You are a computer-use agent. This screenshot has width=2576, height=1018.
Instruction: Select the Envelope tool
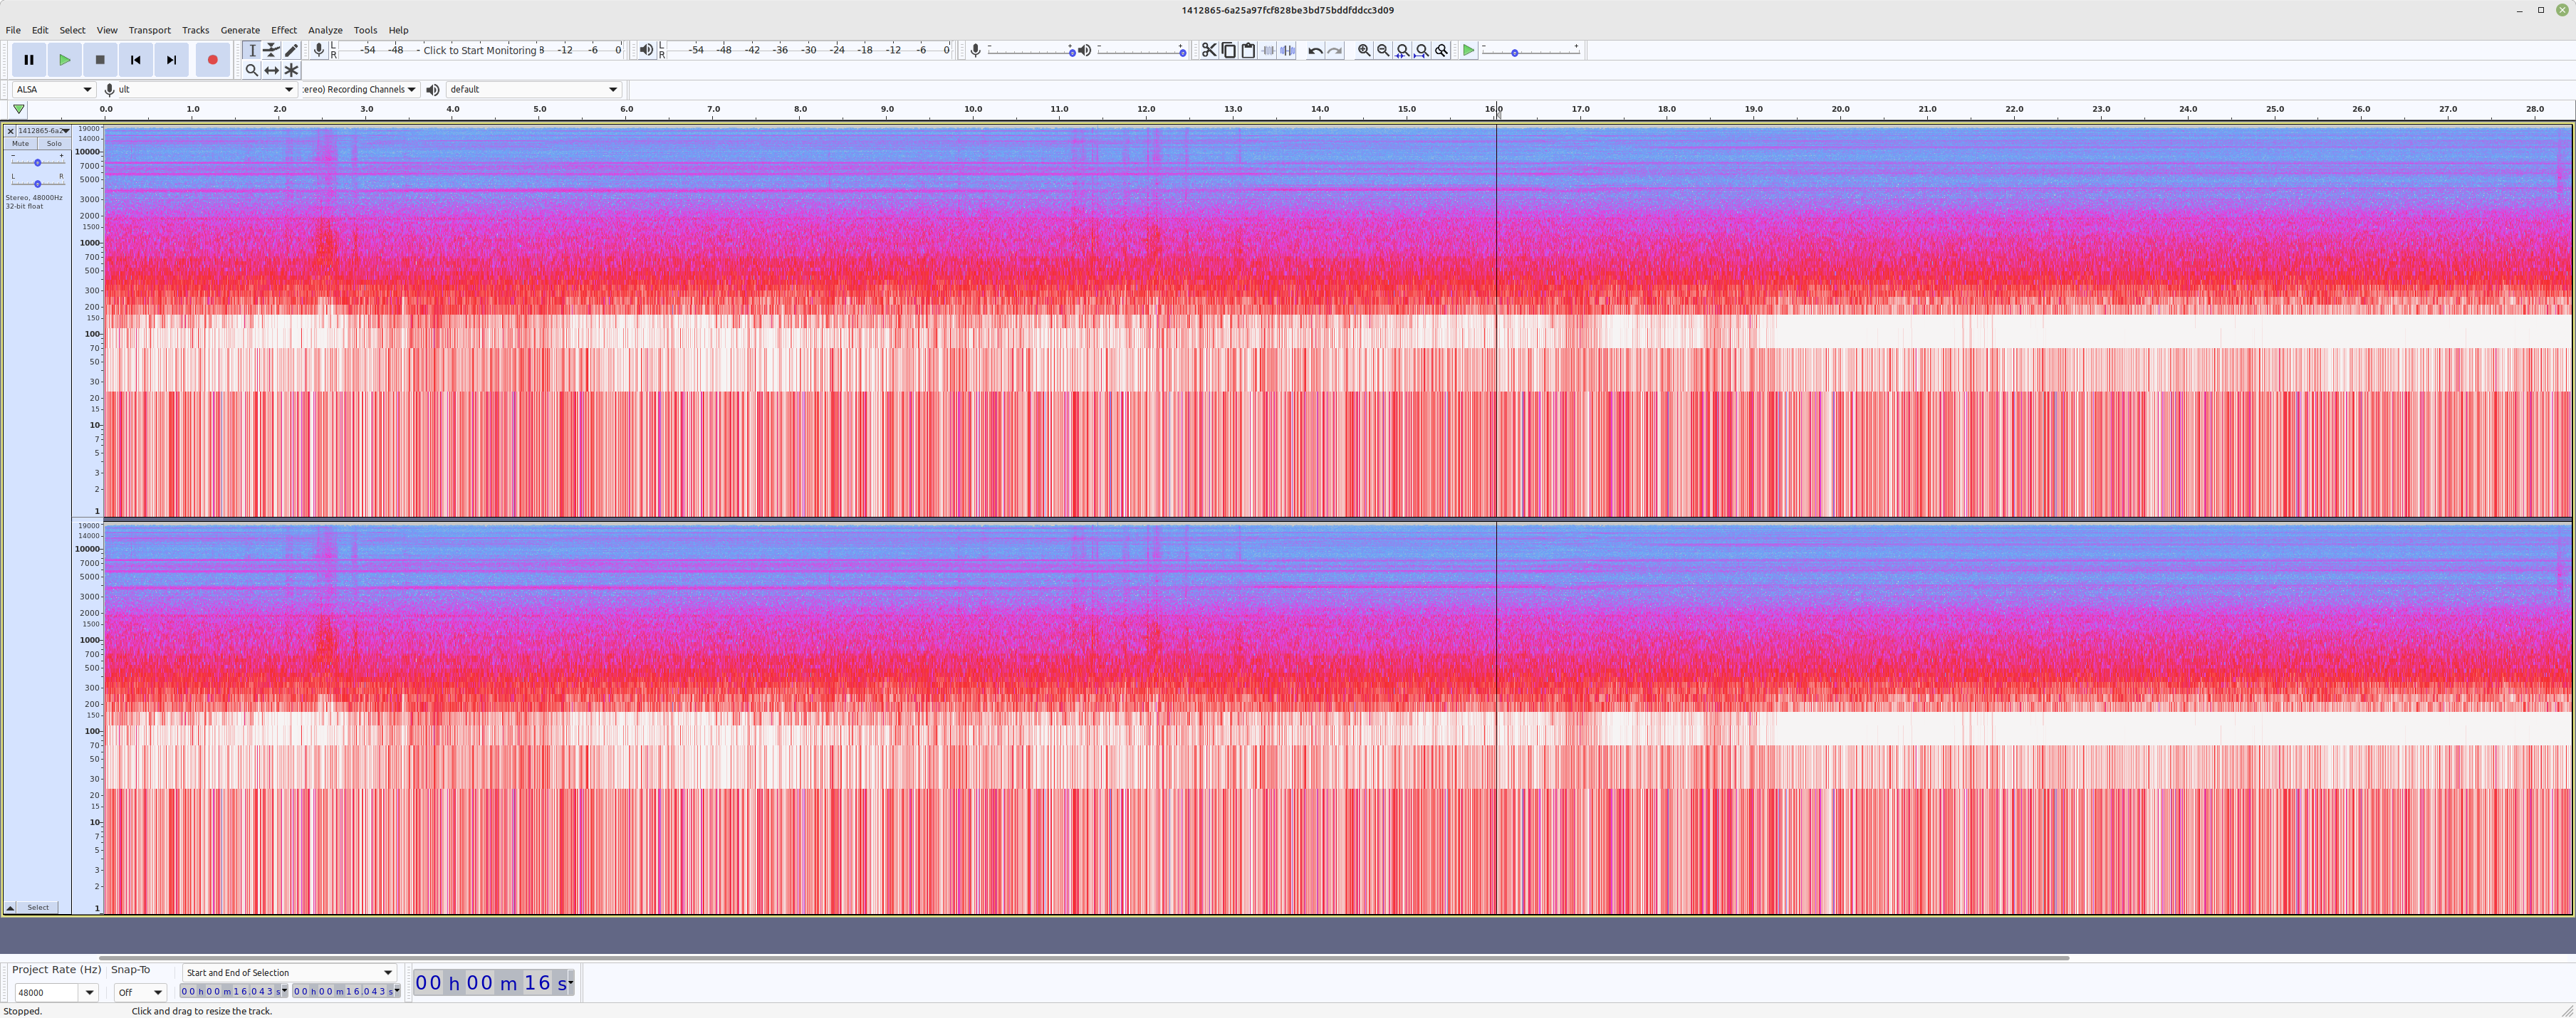coord(271,50)
